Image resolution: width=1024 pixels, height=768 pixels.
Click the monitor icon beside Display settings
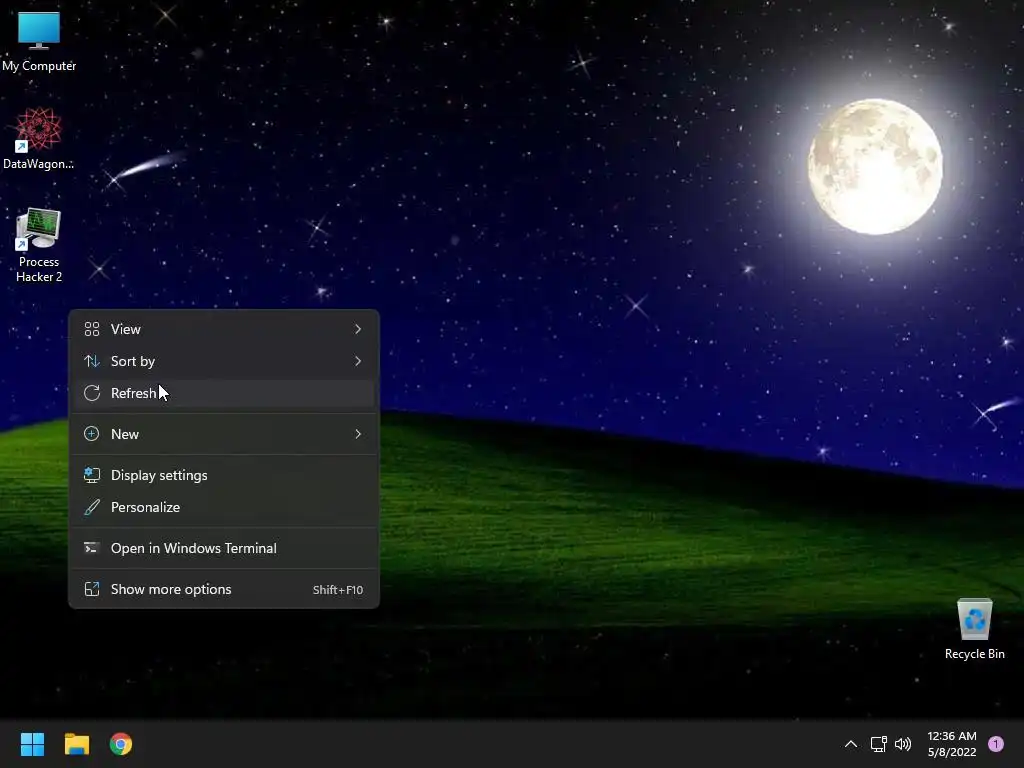92,475
